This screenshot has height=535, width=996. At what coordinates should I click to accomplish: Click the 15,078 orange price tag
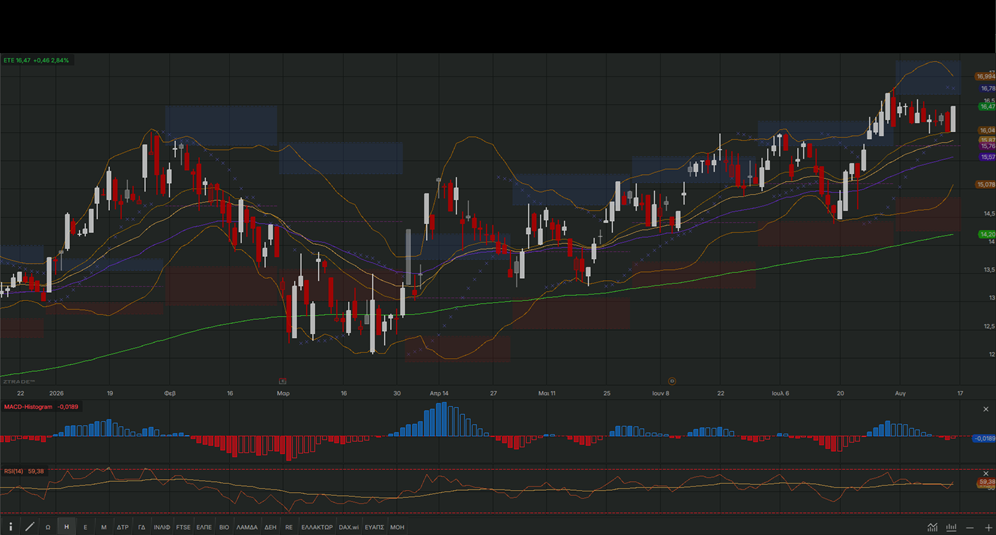click(986, 185)
